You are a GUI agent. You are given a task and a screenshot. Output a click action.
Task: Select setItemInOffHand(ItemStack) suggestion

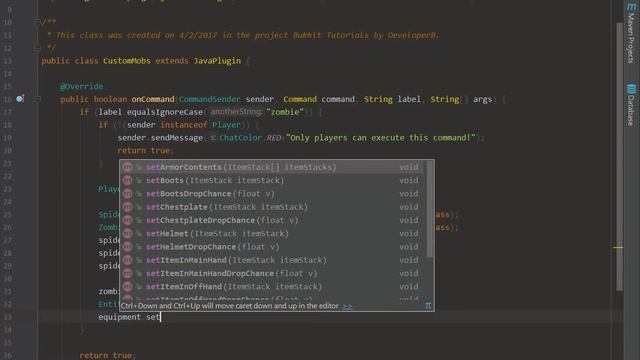273,287
